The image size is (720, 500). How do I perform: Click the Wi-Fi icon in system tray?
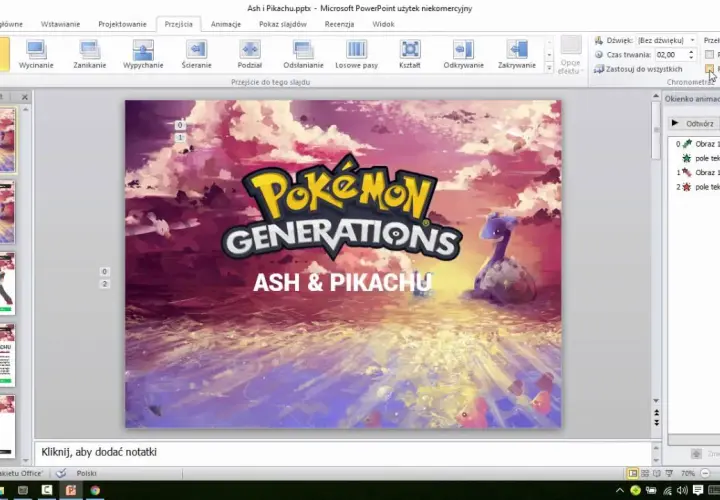667,490
